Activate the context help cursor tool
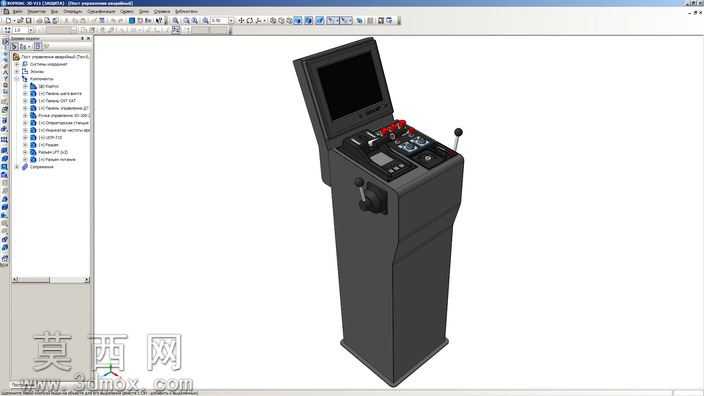 pos(159,21)
